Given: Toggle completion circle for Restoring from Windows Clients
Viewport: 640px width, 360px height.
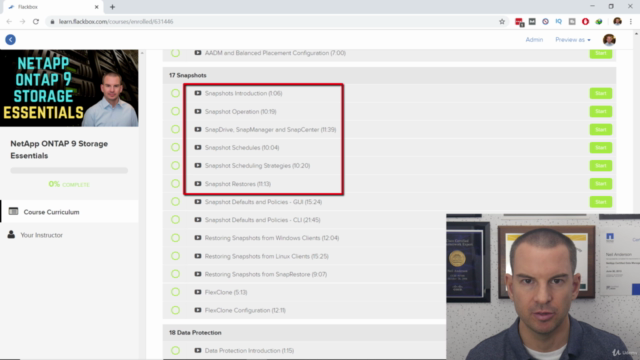Looking at the screenshot, I should (176, 238).
